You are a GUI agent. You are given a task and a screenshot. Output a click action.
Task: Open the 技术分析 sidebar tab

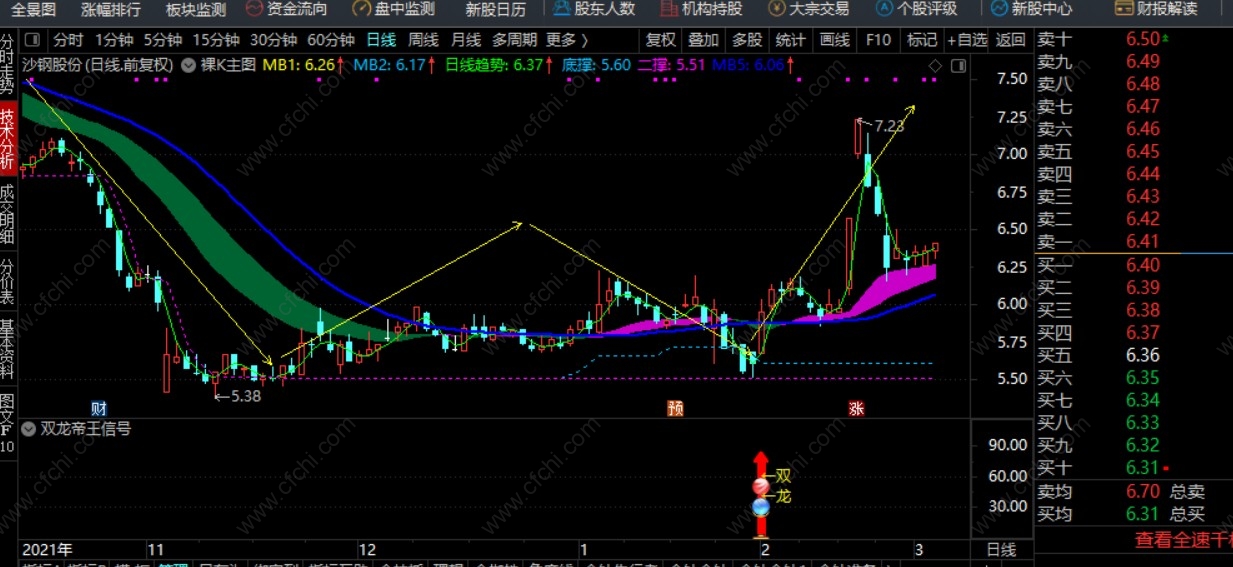[x=7, y=138]
